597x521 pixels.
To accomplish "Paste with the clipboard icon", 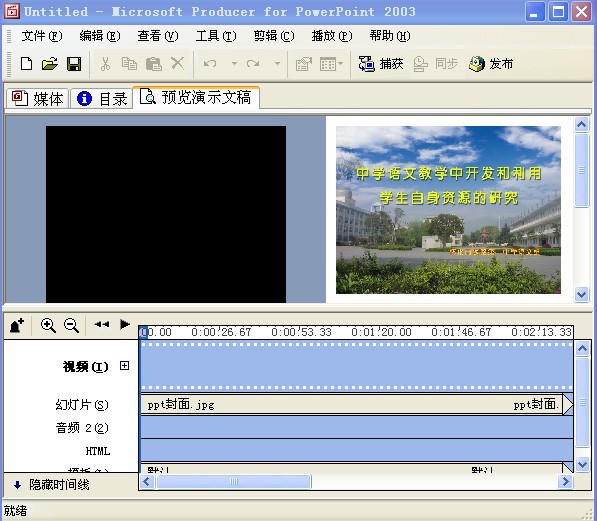I will [x=154, y=64].
